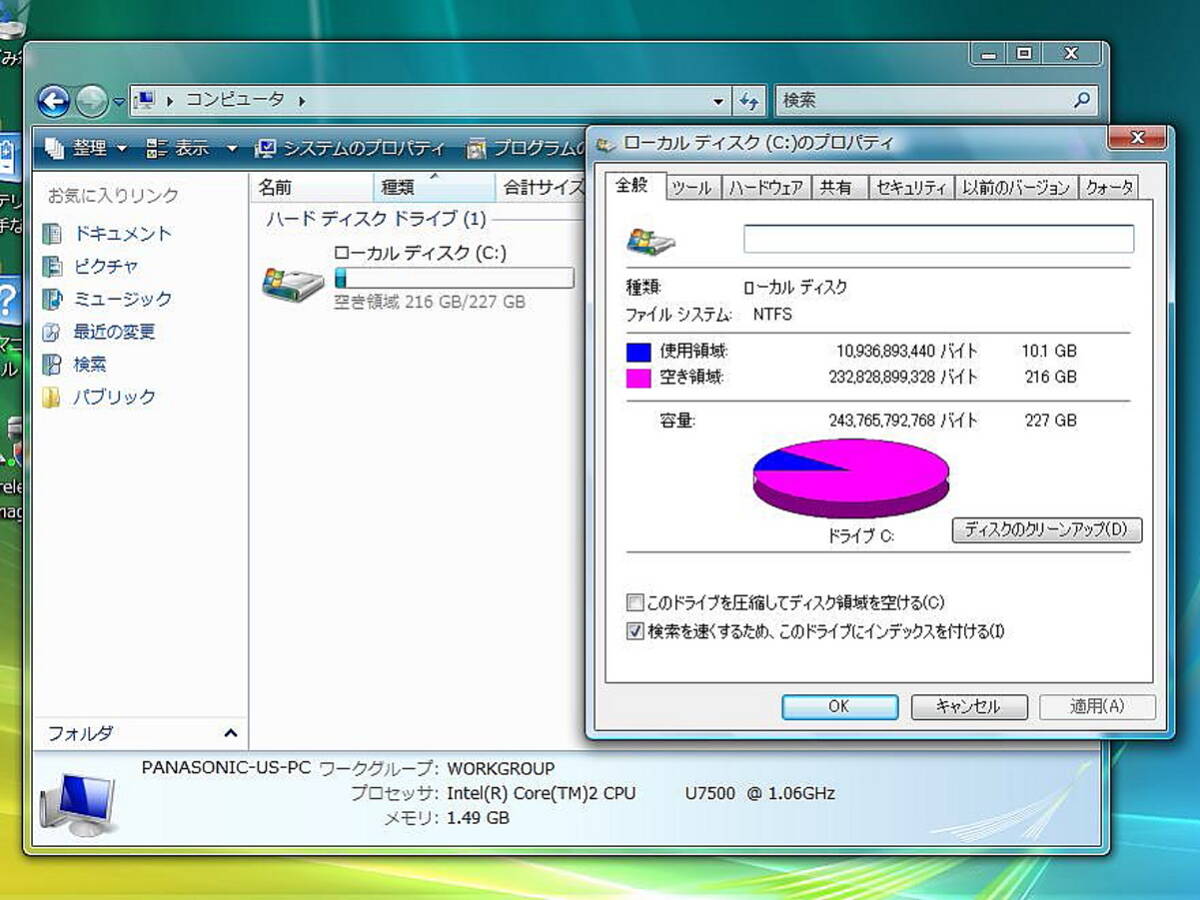Click the 最近の変更 icon in sidebar
This screenshot has height=900, width=1200.
tap(52, 332)
